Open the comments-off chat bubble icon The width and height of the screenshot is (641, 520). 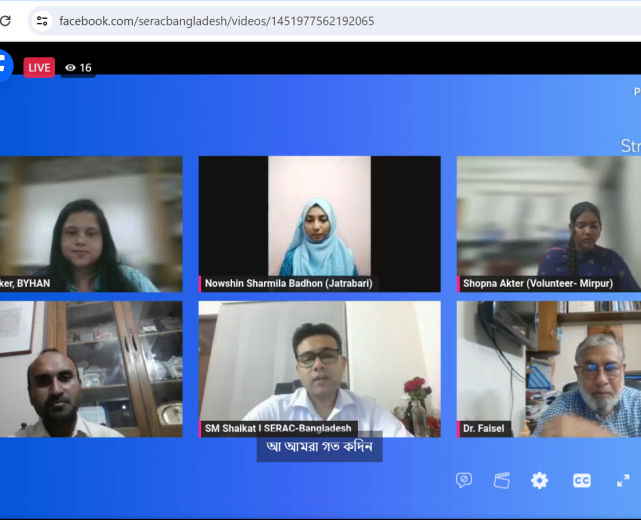point(464,480)
